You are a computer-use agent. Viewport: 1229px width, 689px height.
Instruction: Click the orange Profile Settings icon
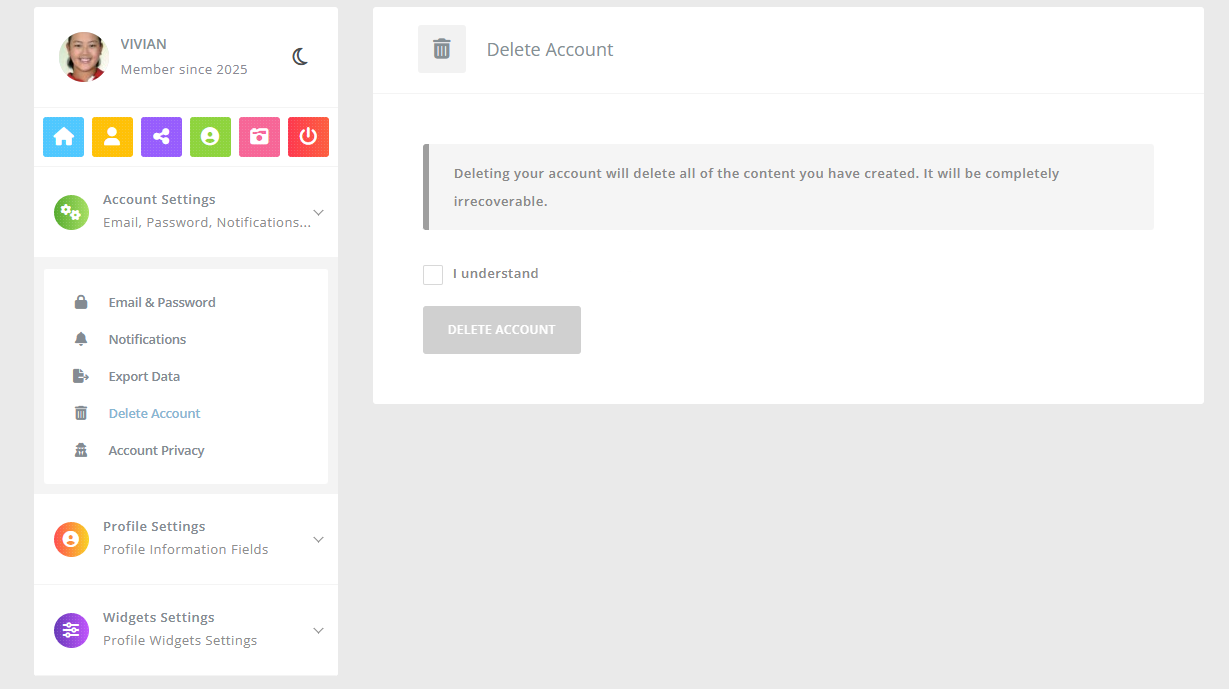click(x=71, y=539)
